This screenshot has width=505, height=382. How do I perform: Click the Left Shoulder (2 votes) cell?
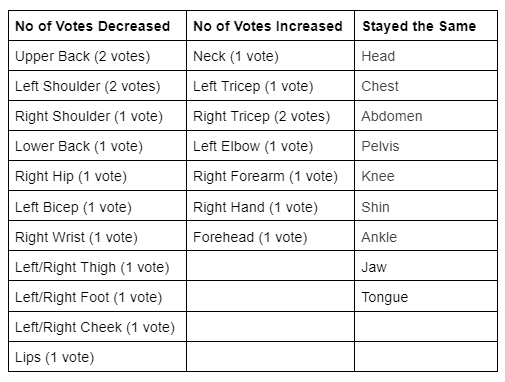point(97,86)
